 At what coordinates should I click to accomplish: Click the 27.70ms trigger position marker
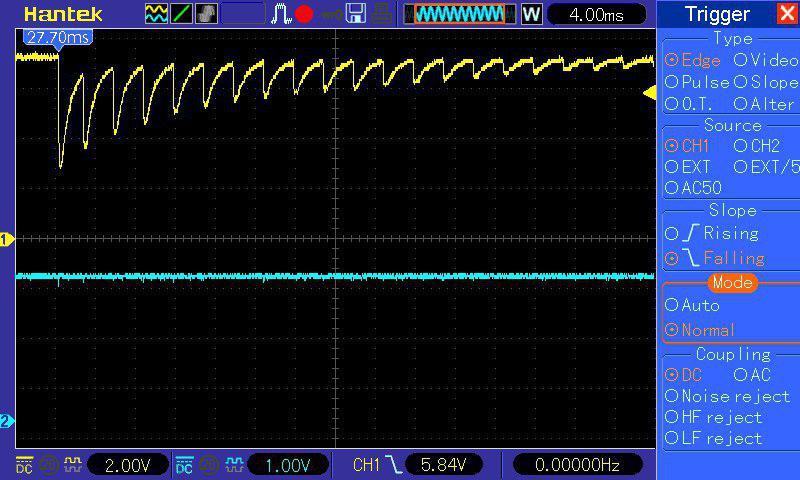click(58, 38)
